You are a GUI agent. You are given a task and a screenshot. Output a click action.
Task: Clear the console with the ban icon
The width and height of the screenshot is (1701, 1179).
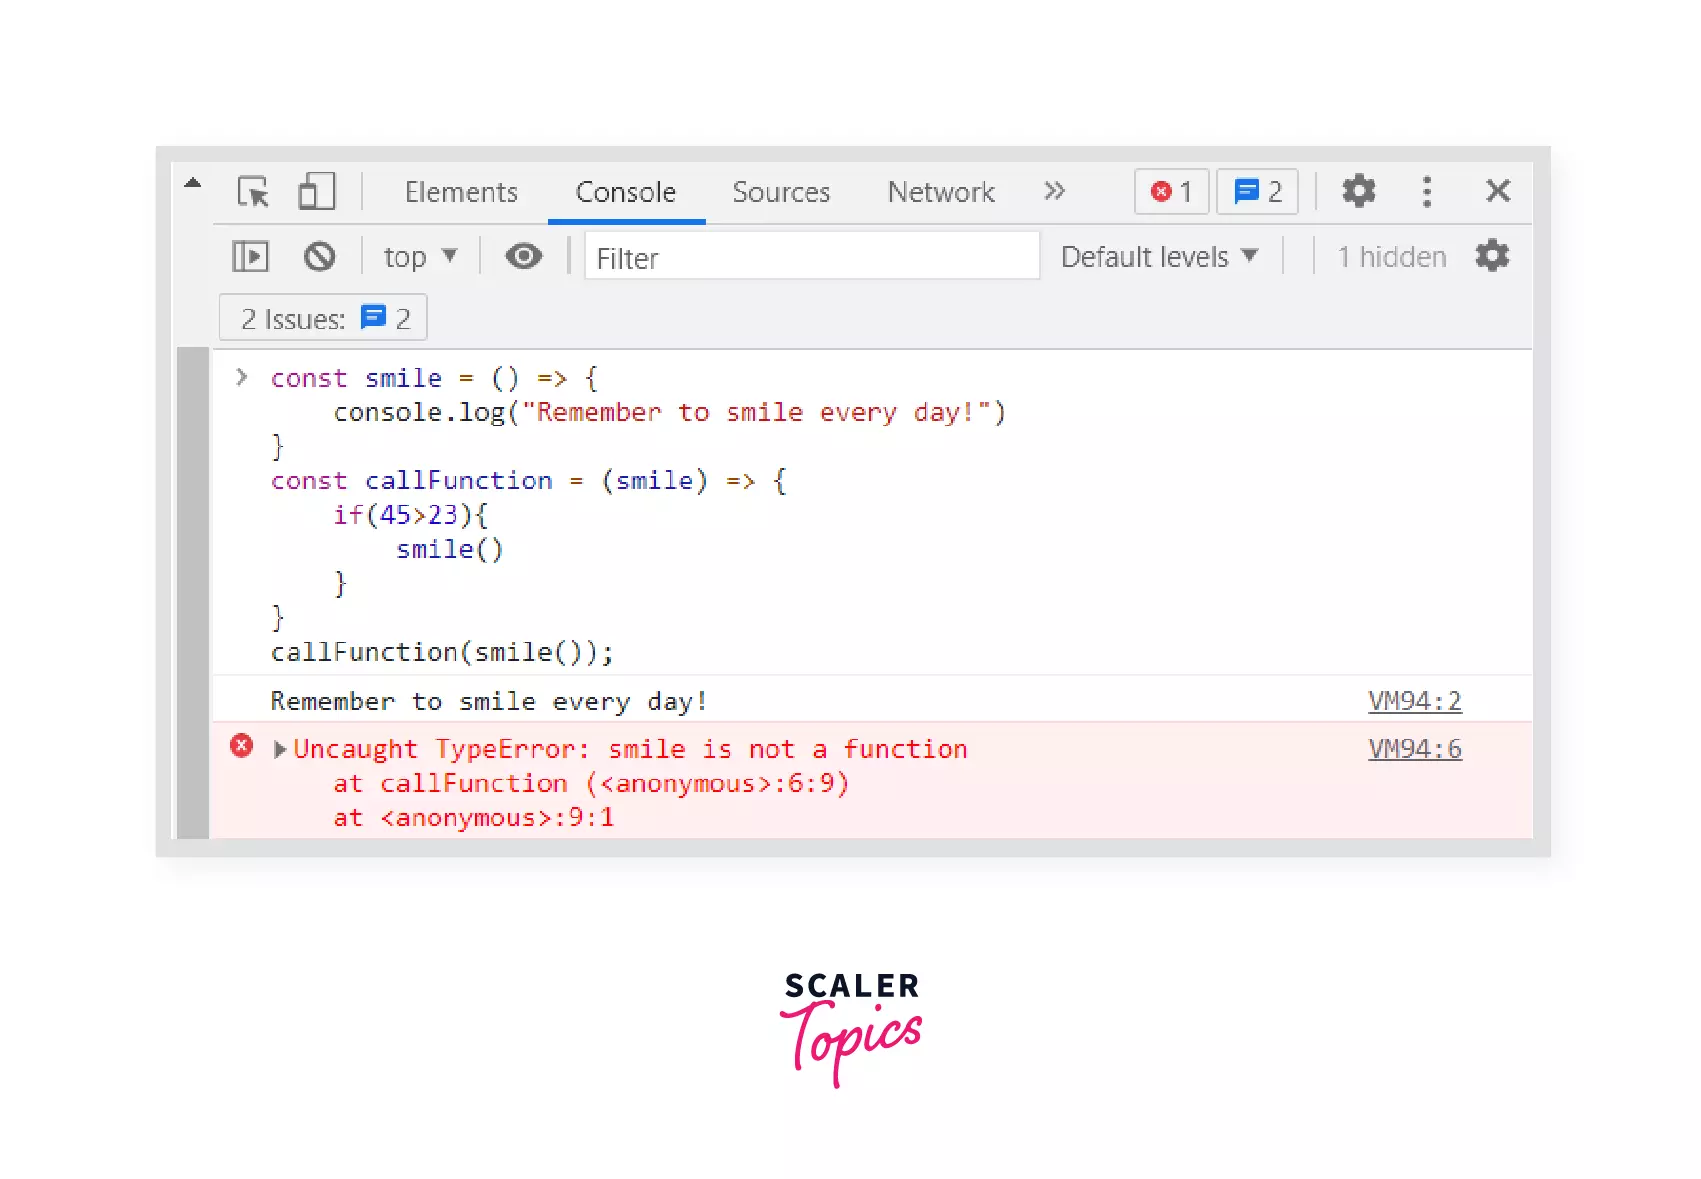(x=319, y=257)
